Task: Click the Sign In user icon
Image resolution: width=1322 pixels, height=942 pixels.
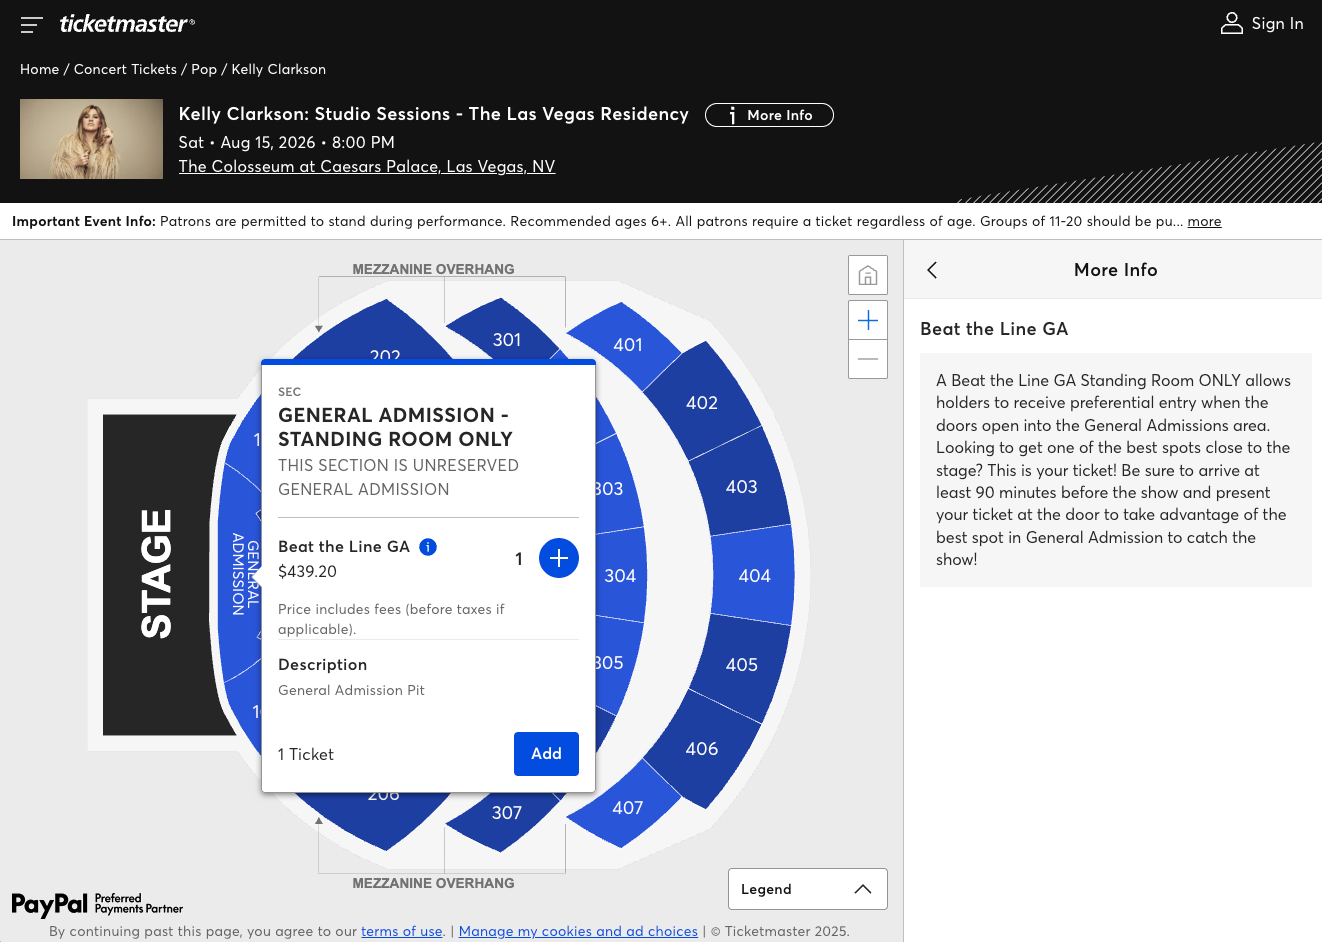Action: pyautogui.click(x=1231, y=23)
